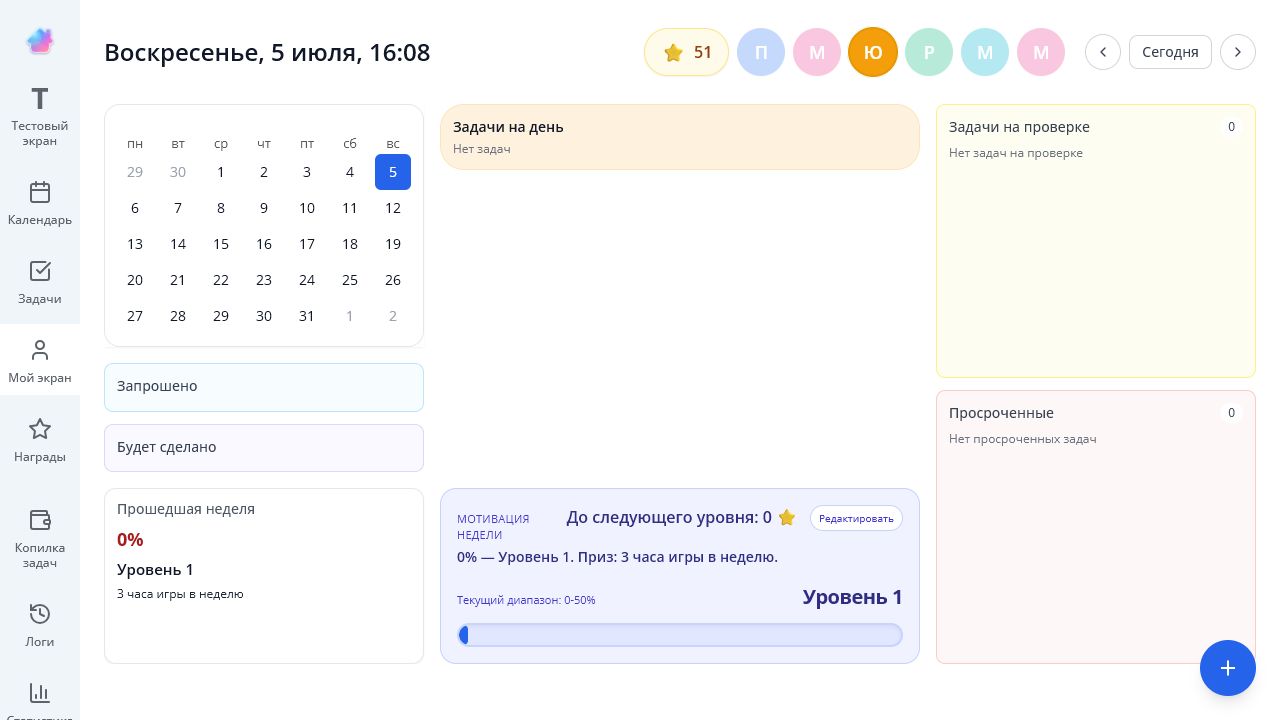Open the Копилка задач wallet section
Screen dimensions: 1280x720
click(40, 538)
